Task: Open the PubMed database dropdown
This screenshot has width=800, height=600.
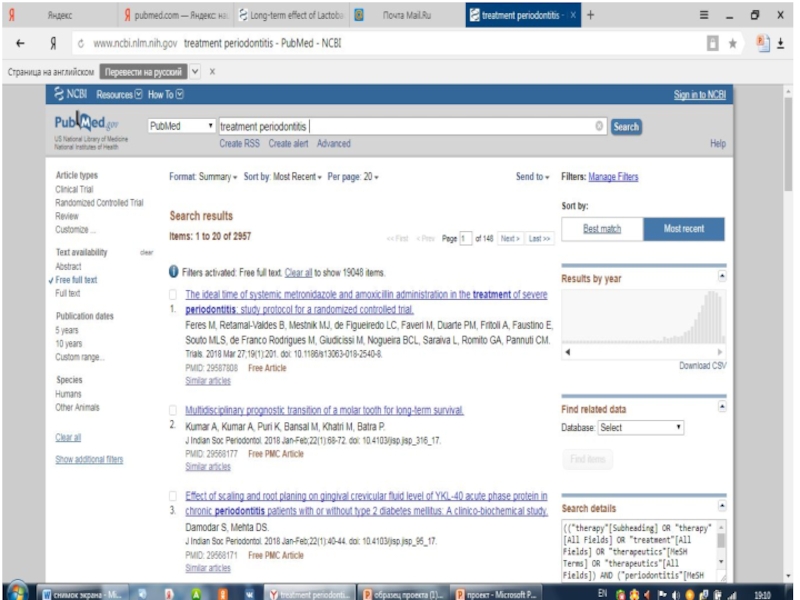Action: [x=181, y=127]
